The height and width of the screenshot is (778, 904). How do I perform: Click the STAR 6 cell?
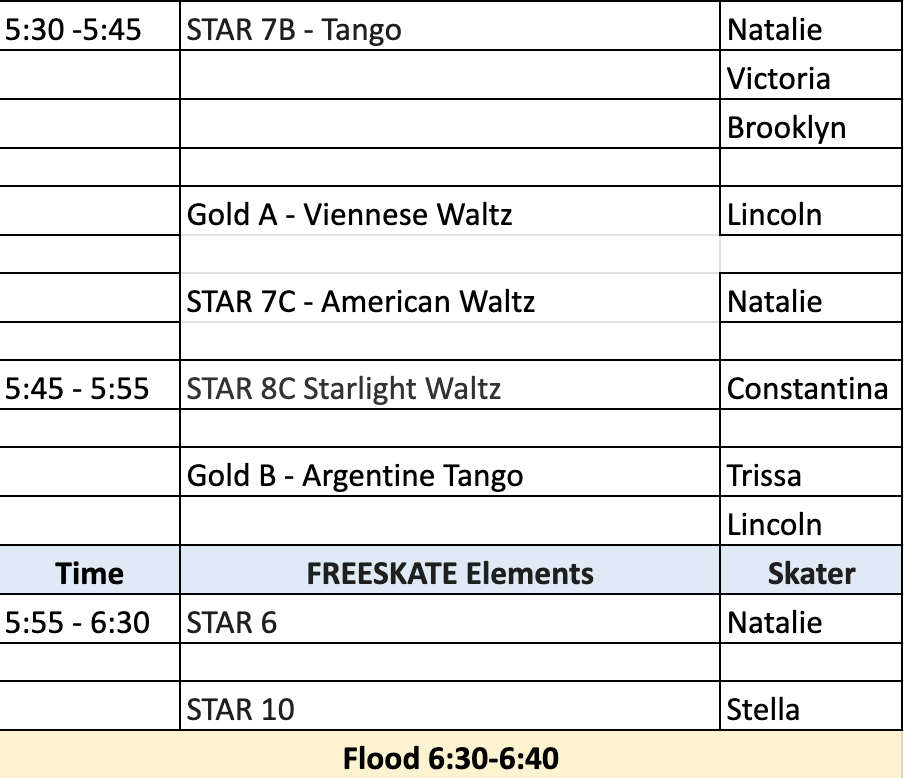[x=450, y=619]
